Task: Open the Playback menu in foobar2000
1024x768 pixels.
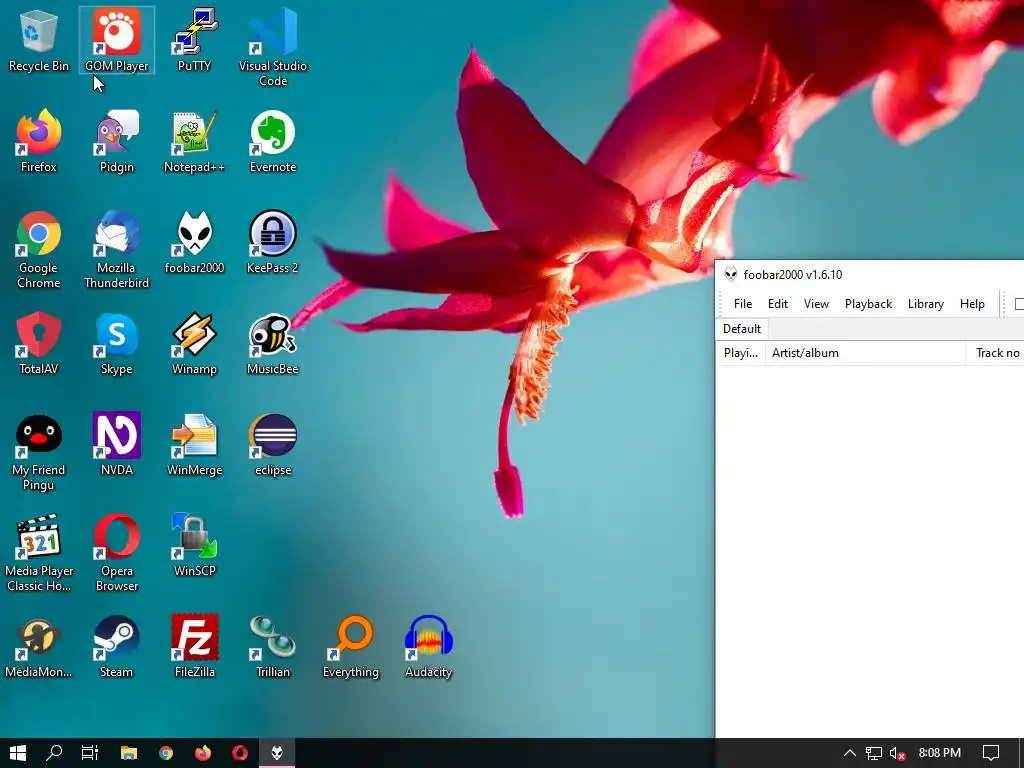Action: [868, 304]
